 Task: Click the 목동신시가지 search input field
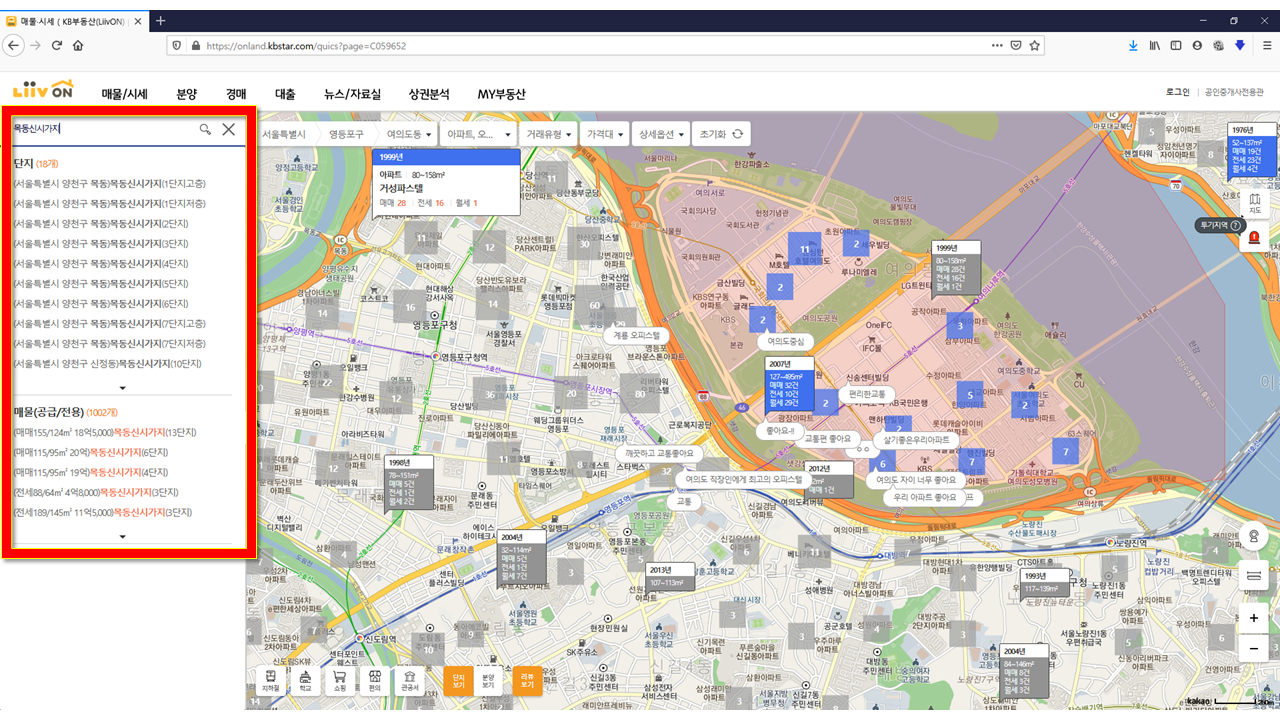point(104,129)
